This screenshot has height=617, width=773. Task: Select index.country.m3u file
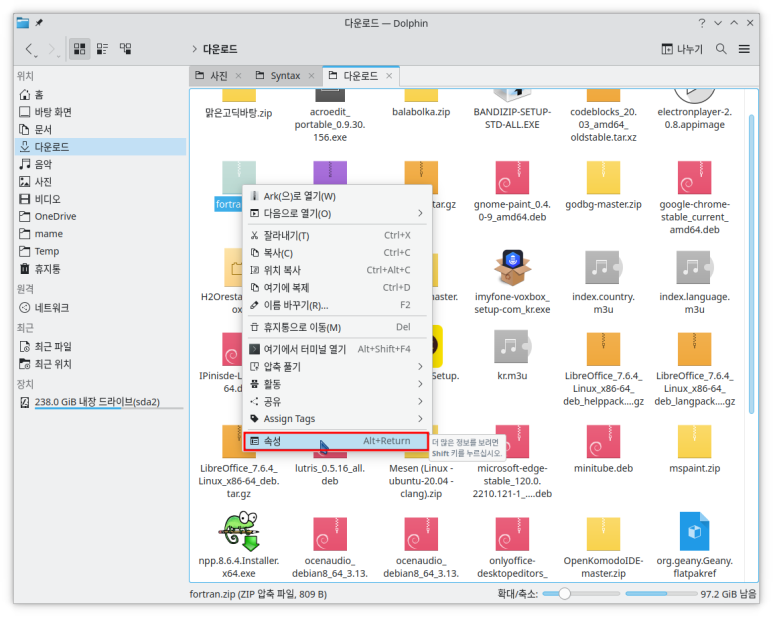point(603,282)
